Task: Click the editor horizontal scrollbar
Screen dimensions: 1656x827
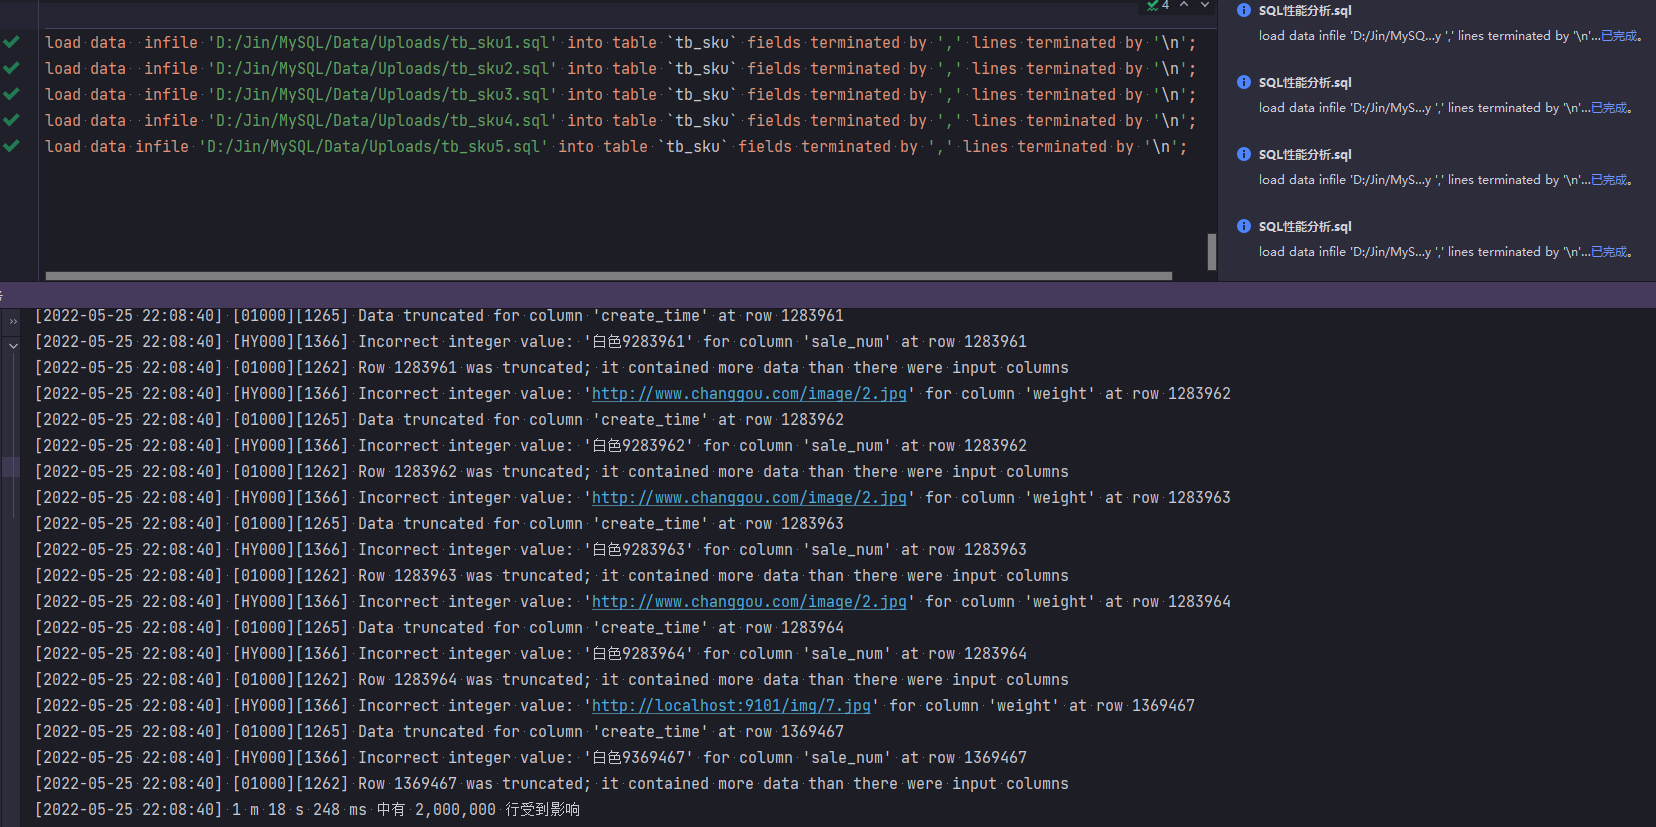Action: [609, 275]
